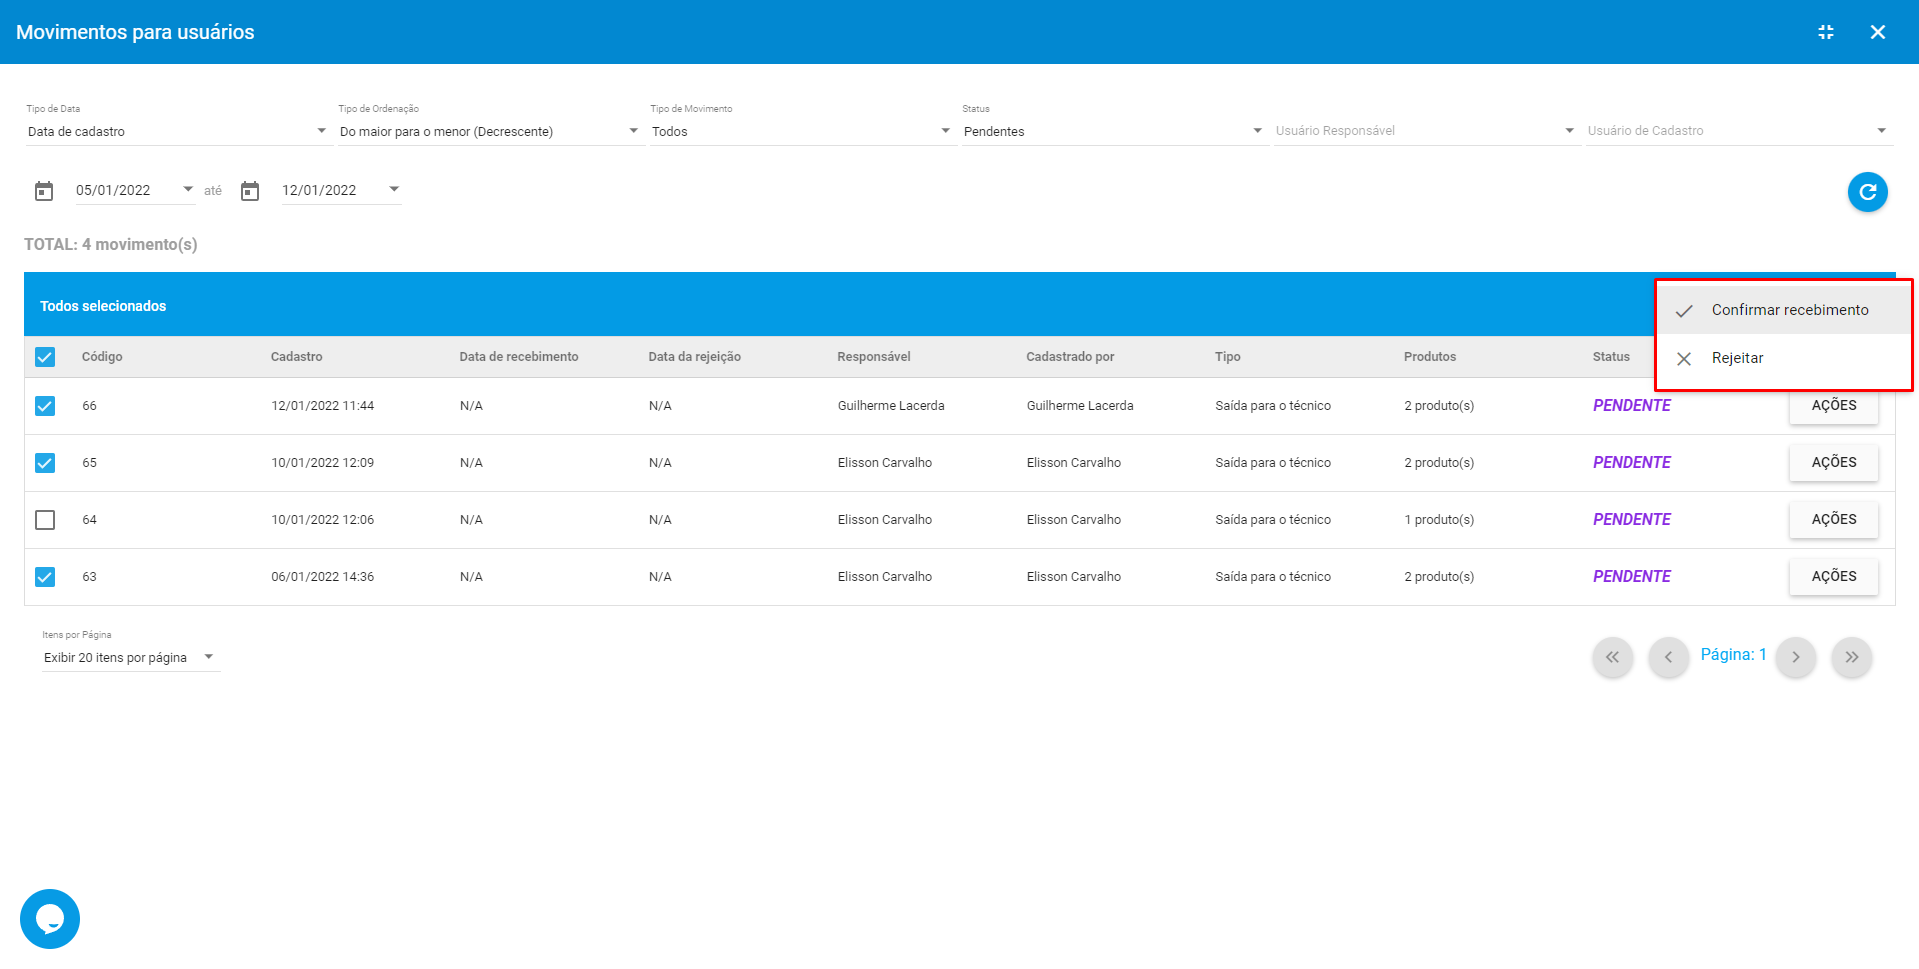Uncheck the checkbox for movement 65
1919x969 pixels.
tap(45, 463)
